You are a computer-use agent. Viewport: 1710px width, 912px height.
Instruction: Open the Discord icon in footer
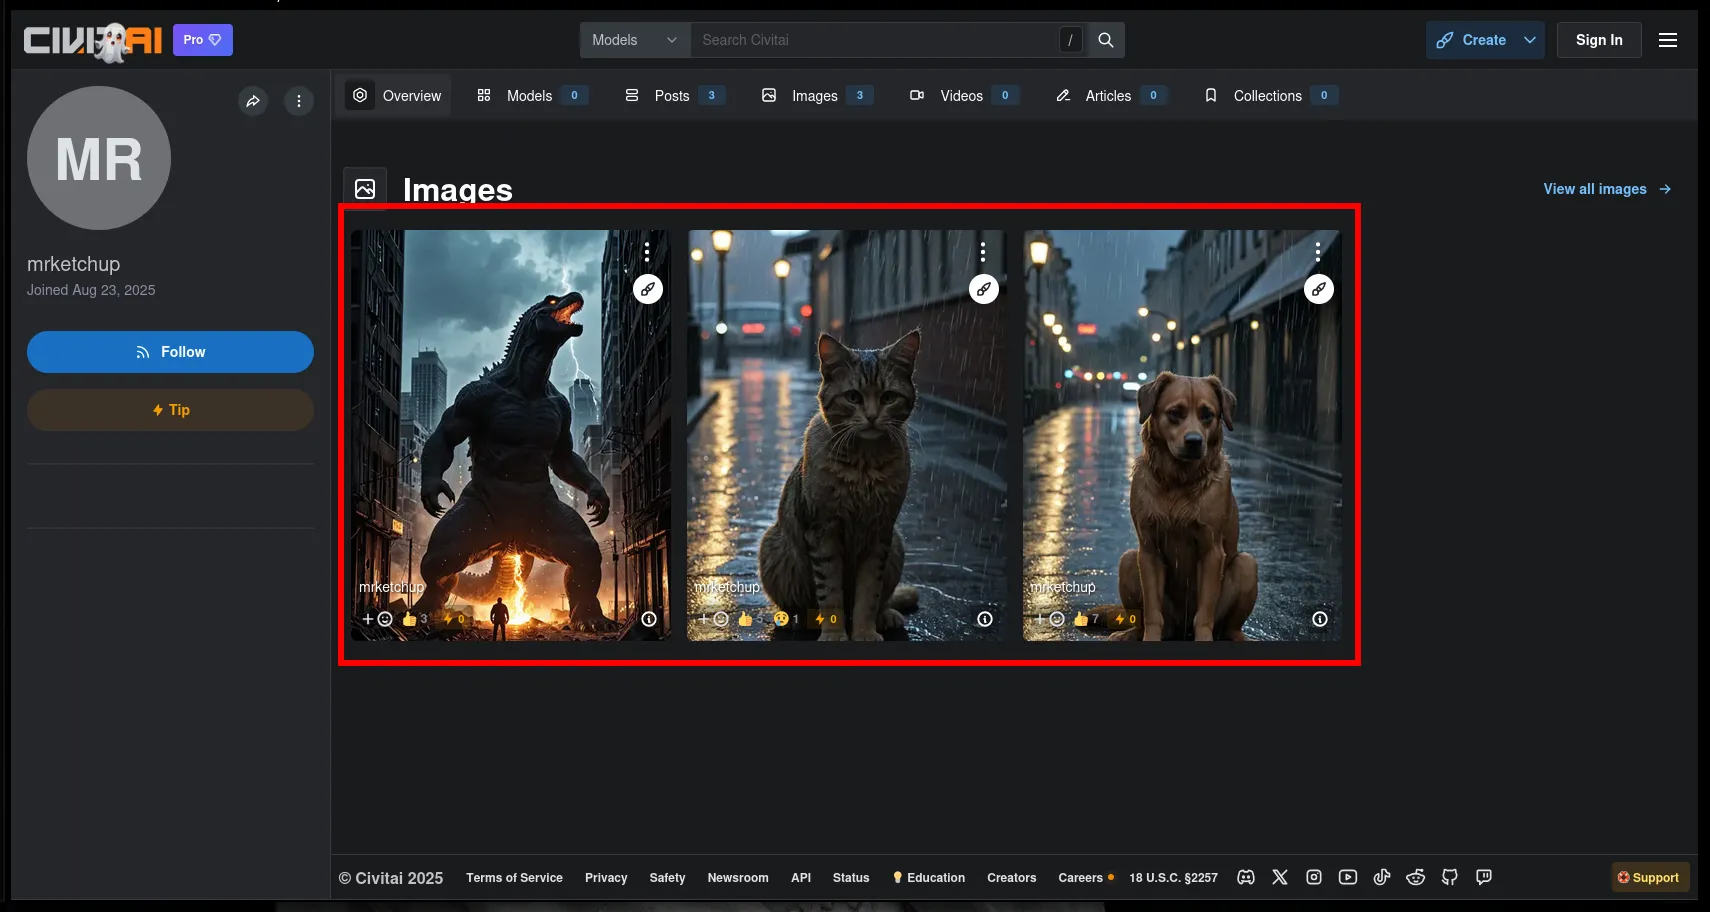1246,877
